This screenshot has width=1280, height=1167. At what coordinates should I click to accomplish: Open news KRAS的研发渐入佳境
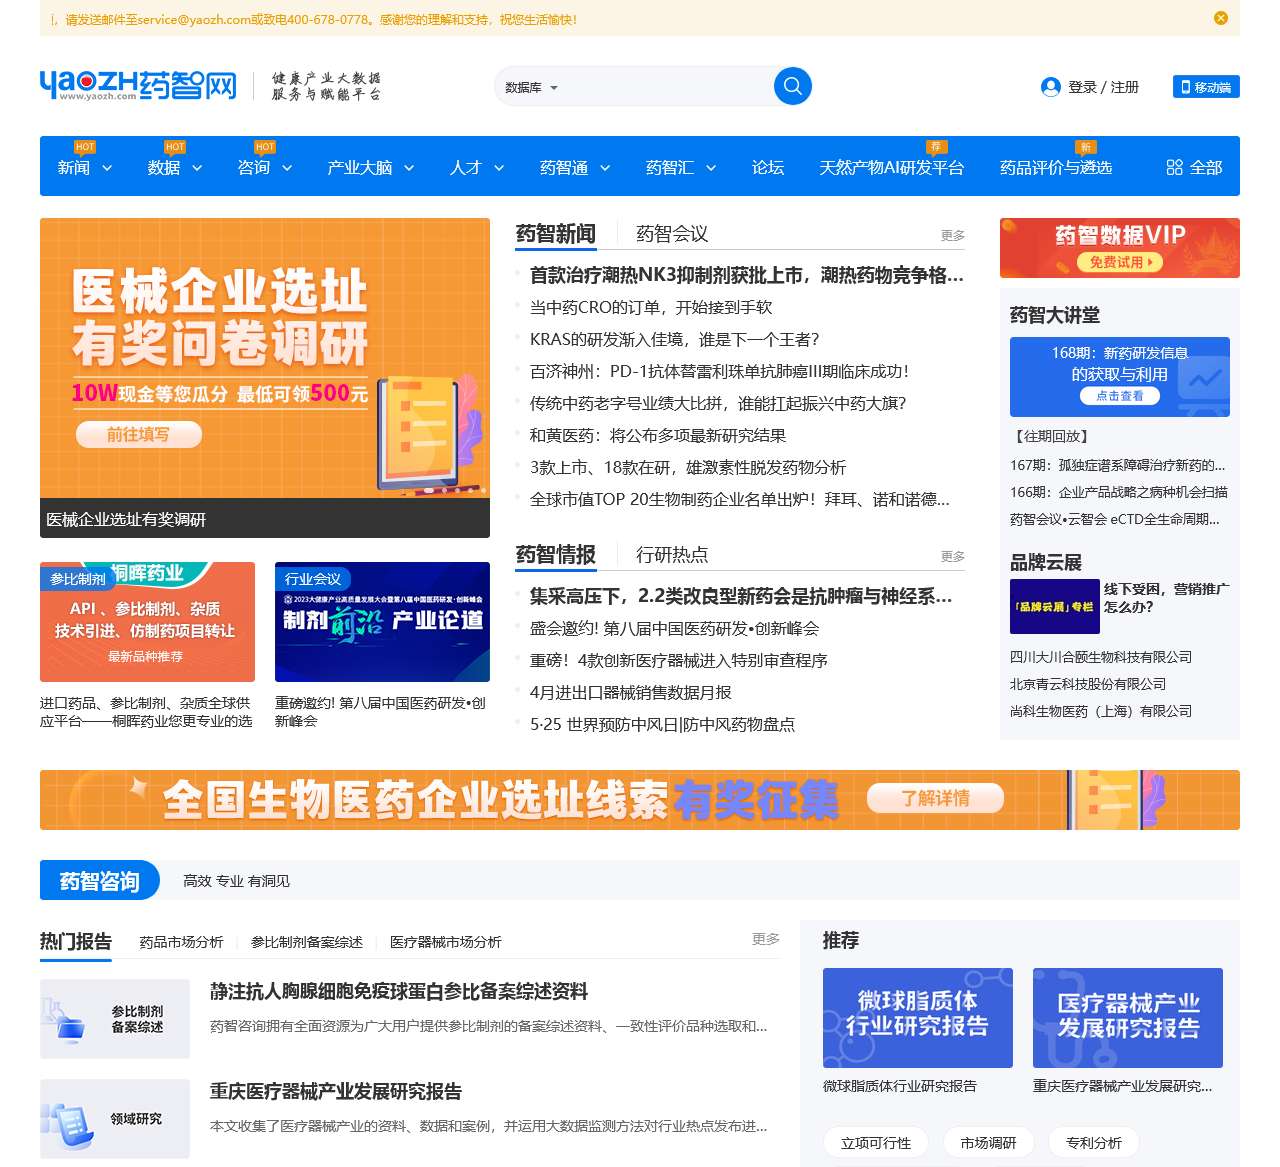674,339
